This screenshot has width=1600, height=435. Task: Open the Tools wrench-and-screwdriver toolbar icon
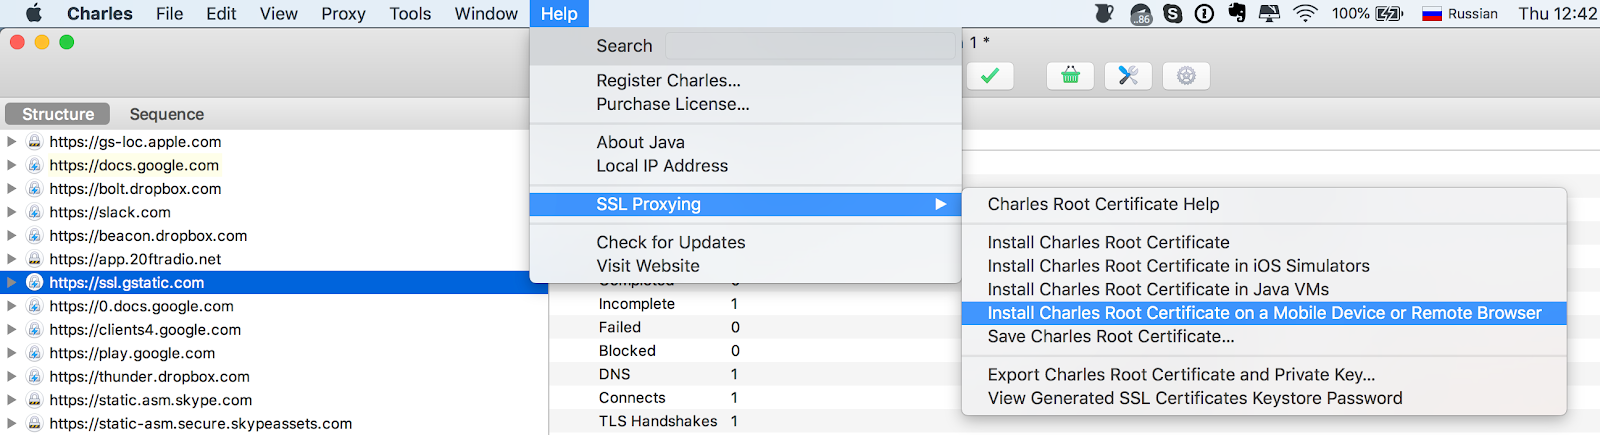pos(1128,76)
